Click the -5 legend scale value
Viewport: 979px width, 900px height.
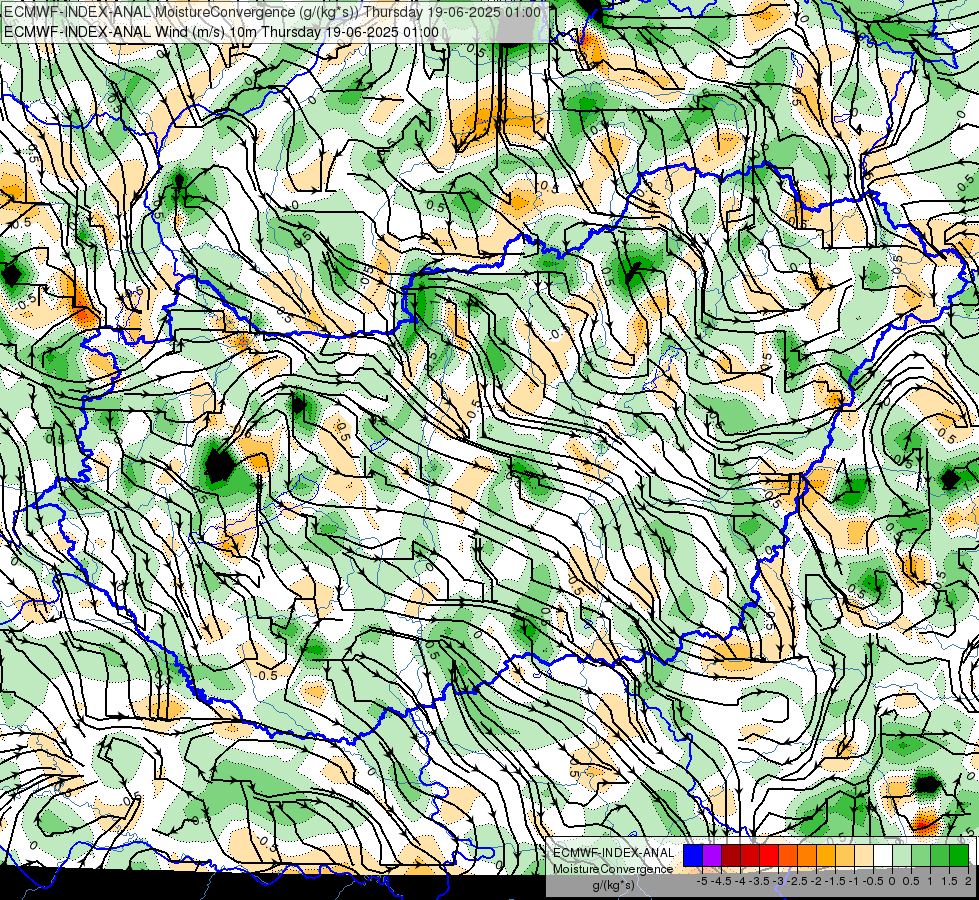702,881
